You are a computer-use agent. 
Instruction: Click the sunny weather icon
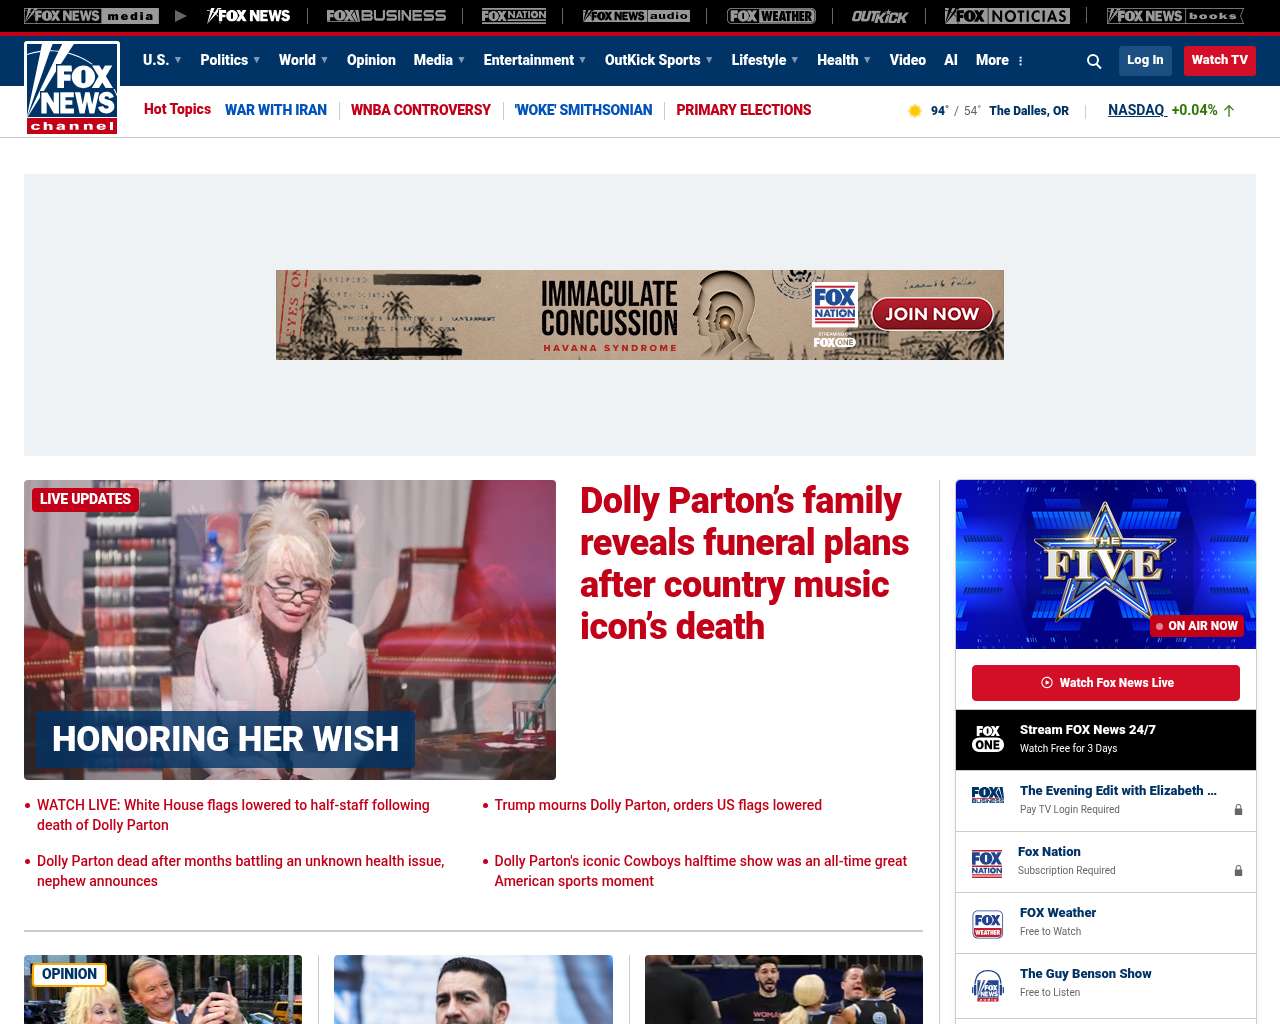click(x=914, y=111)
